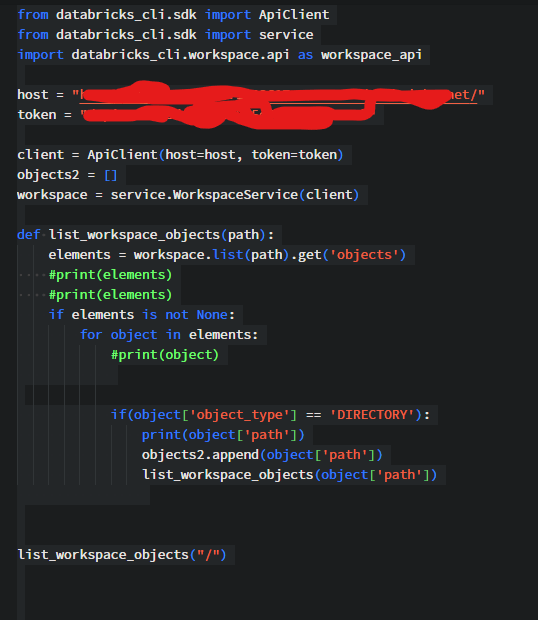Click the 'token' variable assignment

[x=196, y=115]
